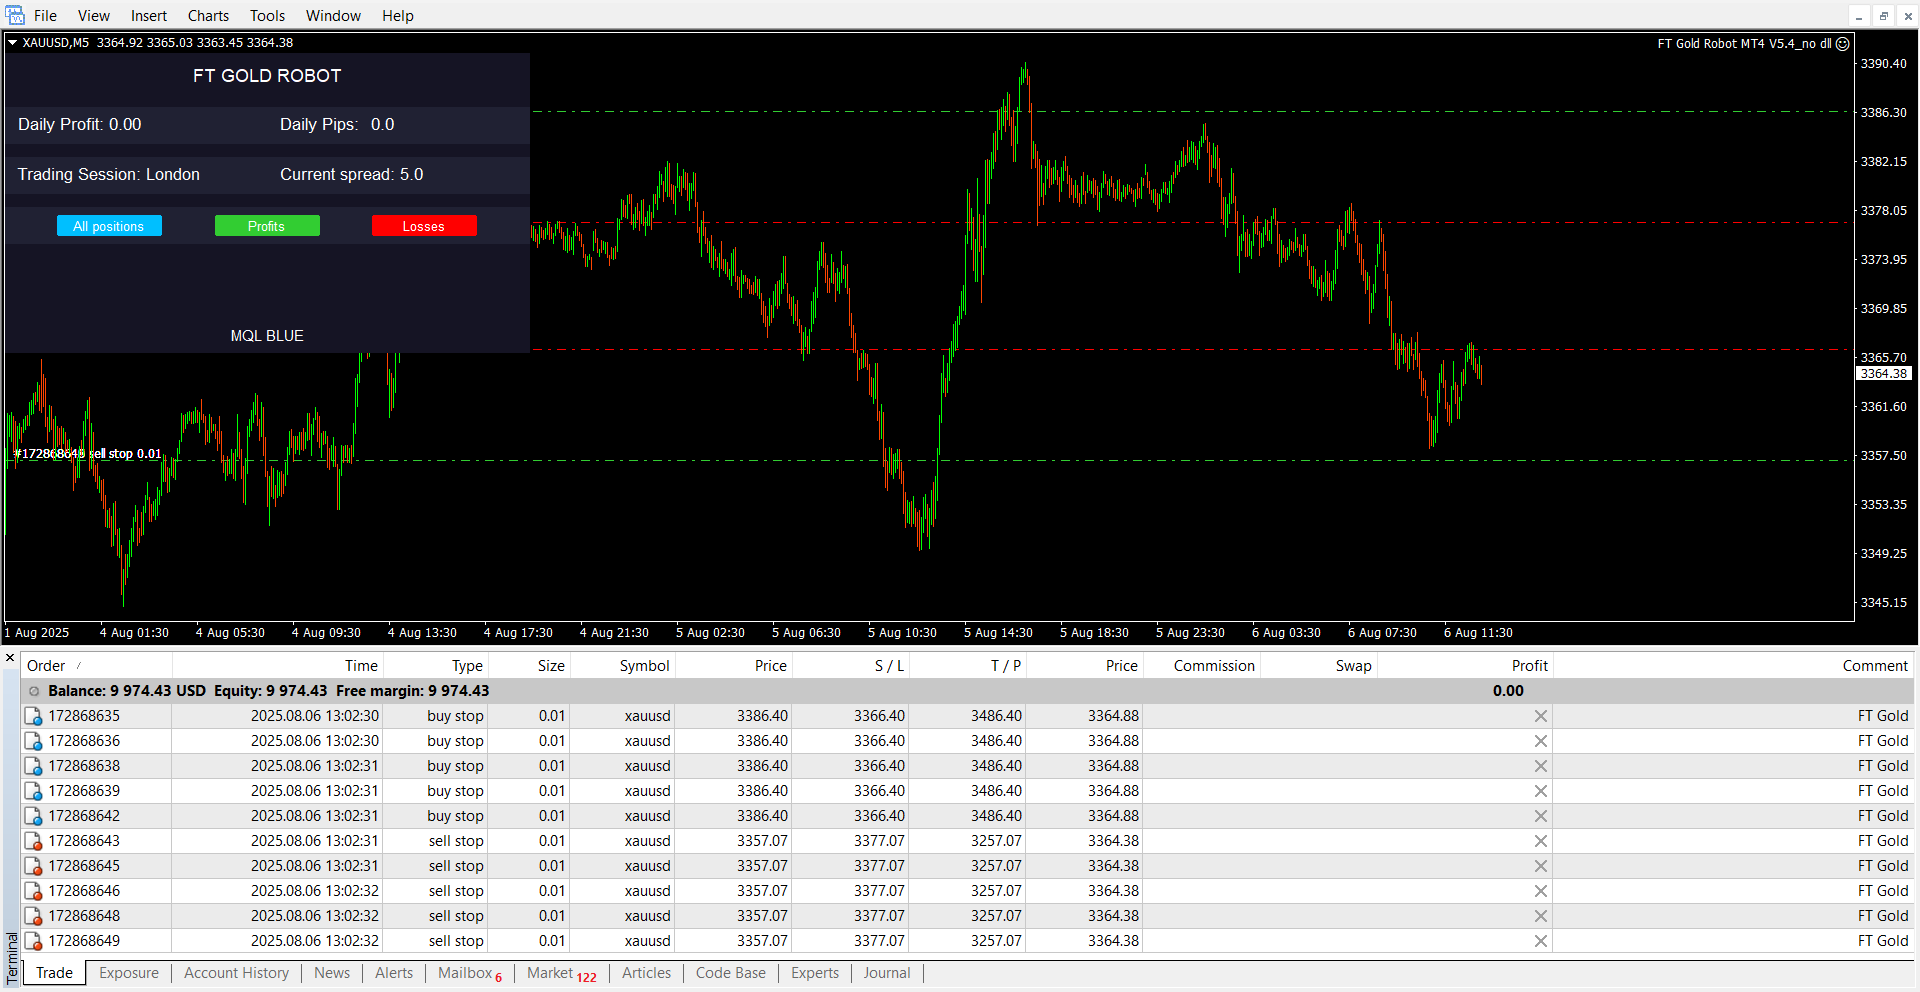
Task: Click the circle icon beside Balance summary
Action: [34, 691]
